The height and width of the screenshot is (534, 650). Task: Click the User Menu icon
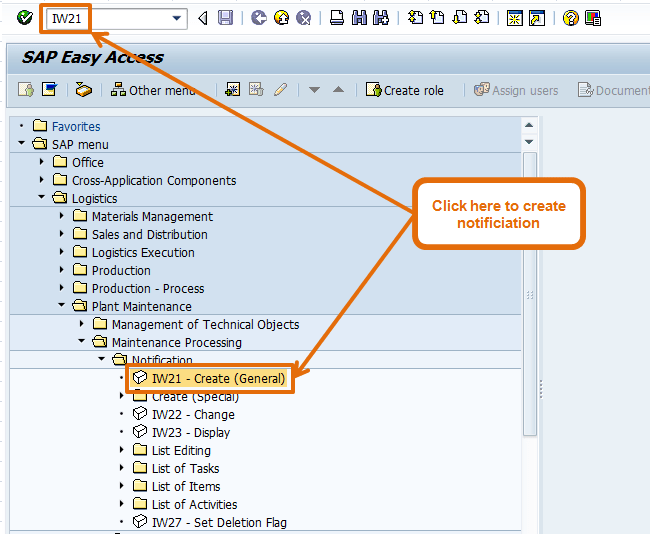coord(26,90)
